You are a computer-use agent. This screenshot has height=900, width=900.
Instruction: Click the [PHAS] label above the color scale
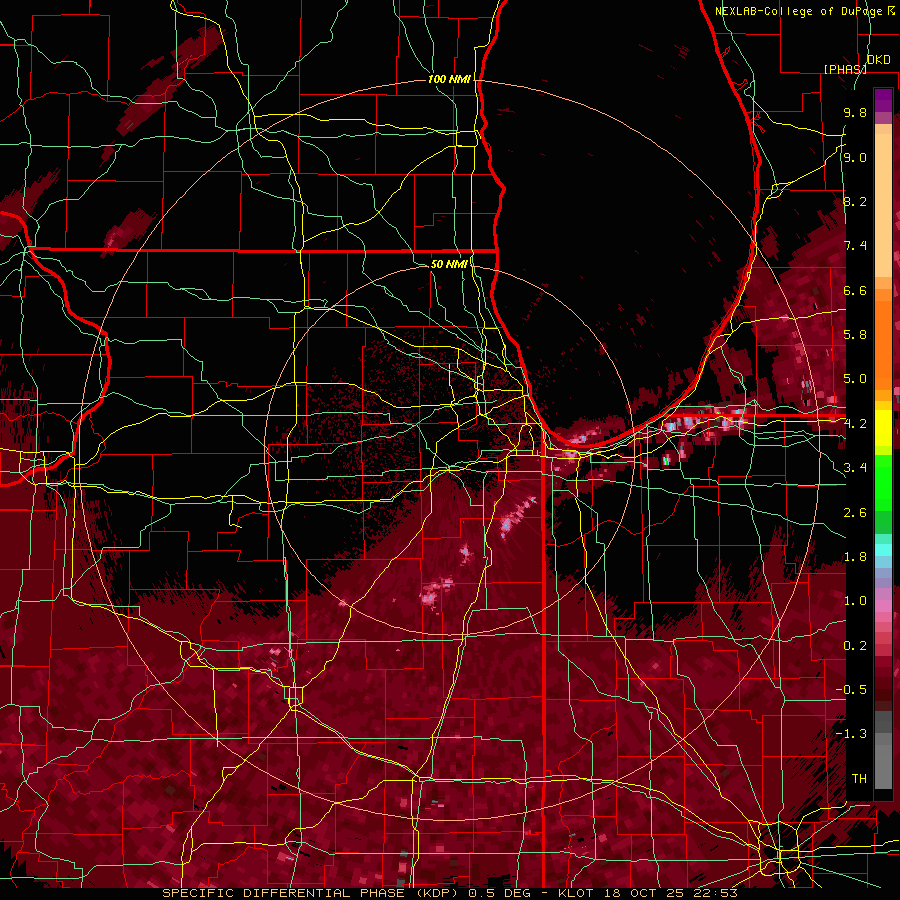[845, 69]
